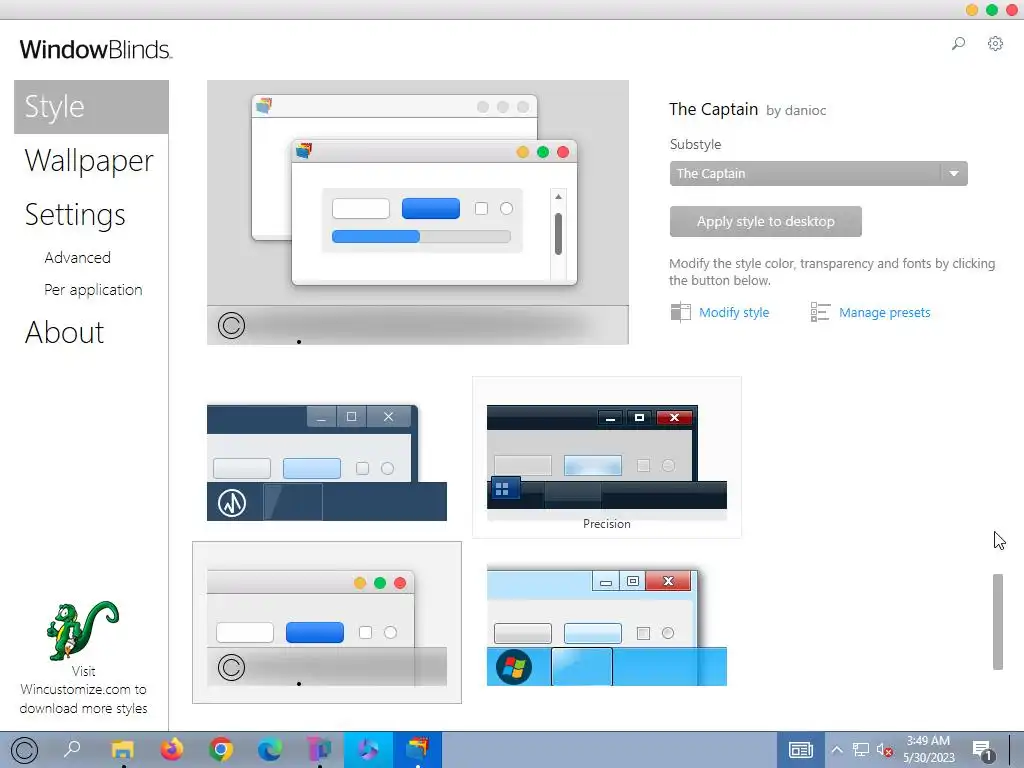
Task: Click the Wincustomize gecko mascot image
Action: (x=83, y=630)
